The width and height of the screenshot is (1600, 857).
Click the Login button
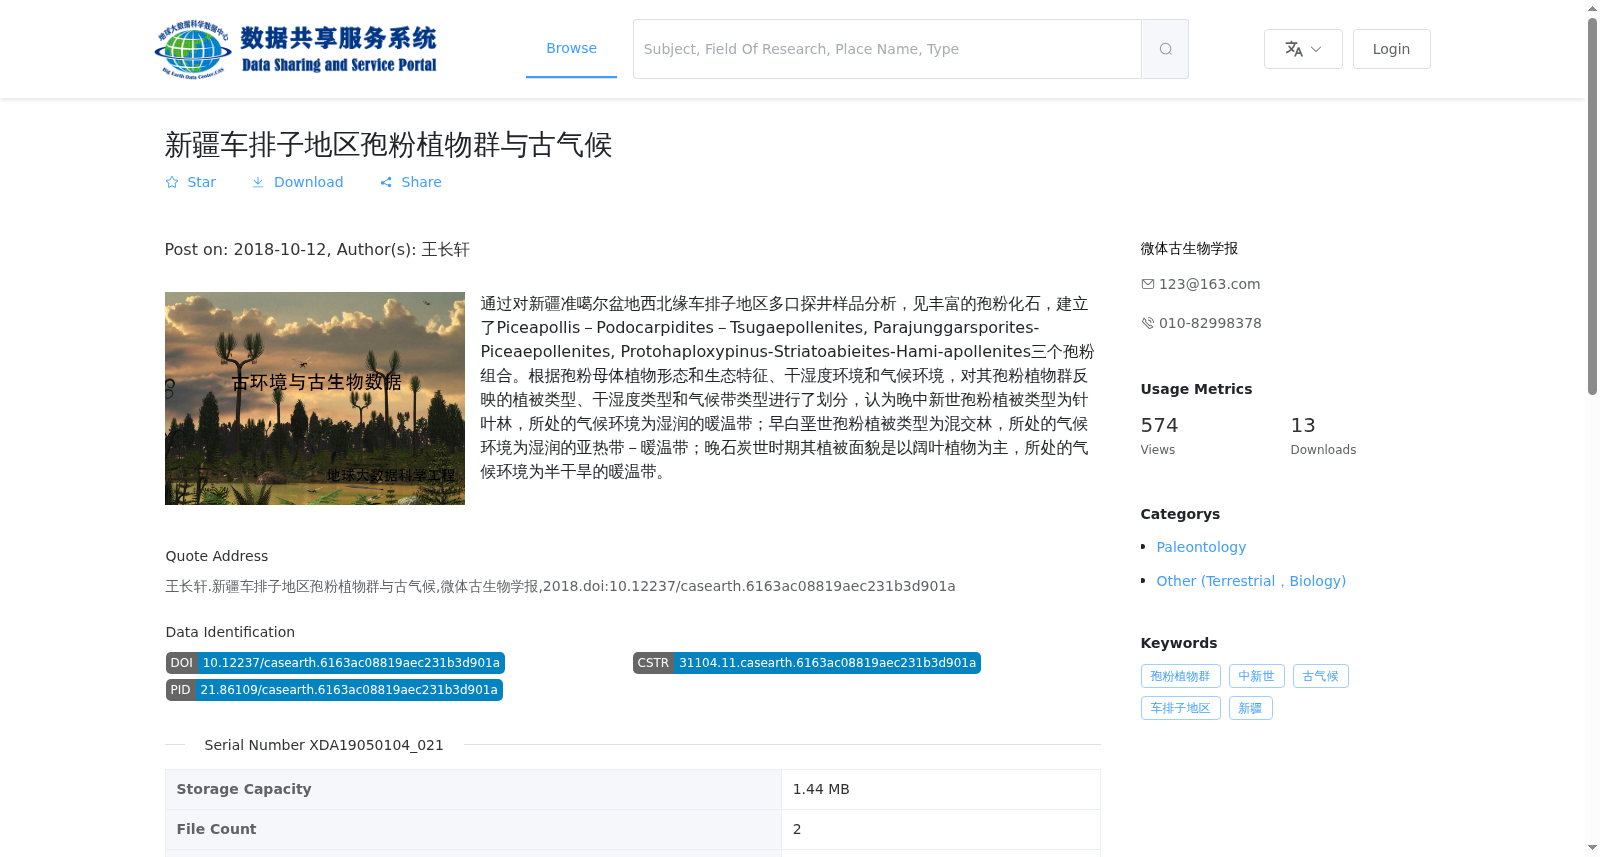click(1391, 49)
